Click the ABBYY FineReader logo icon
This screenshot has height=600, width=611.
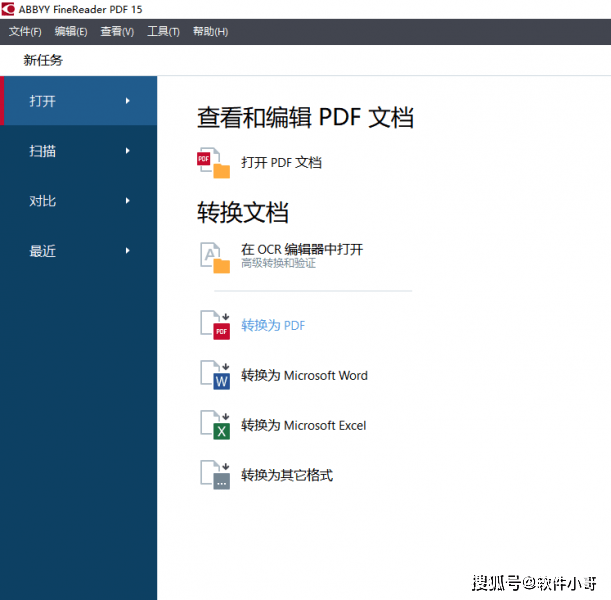8,9
